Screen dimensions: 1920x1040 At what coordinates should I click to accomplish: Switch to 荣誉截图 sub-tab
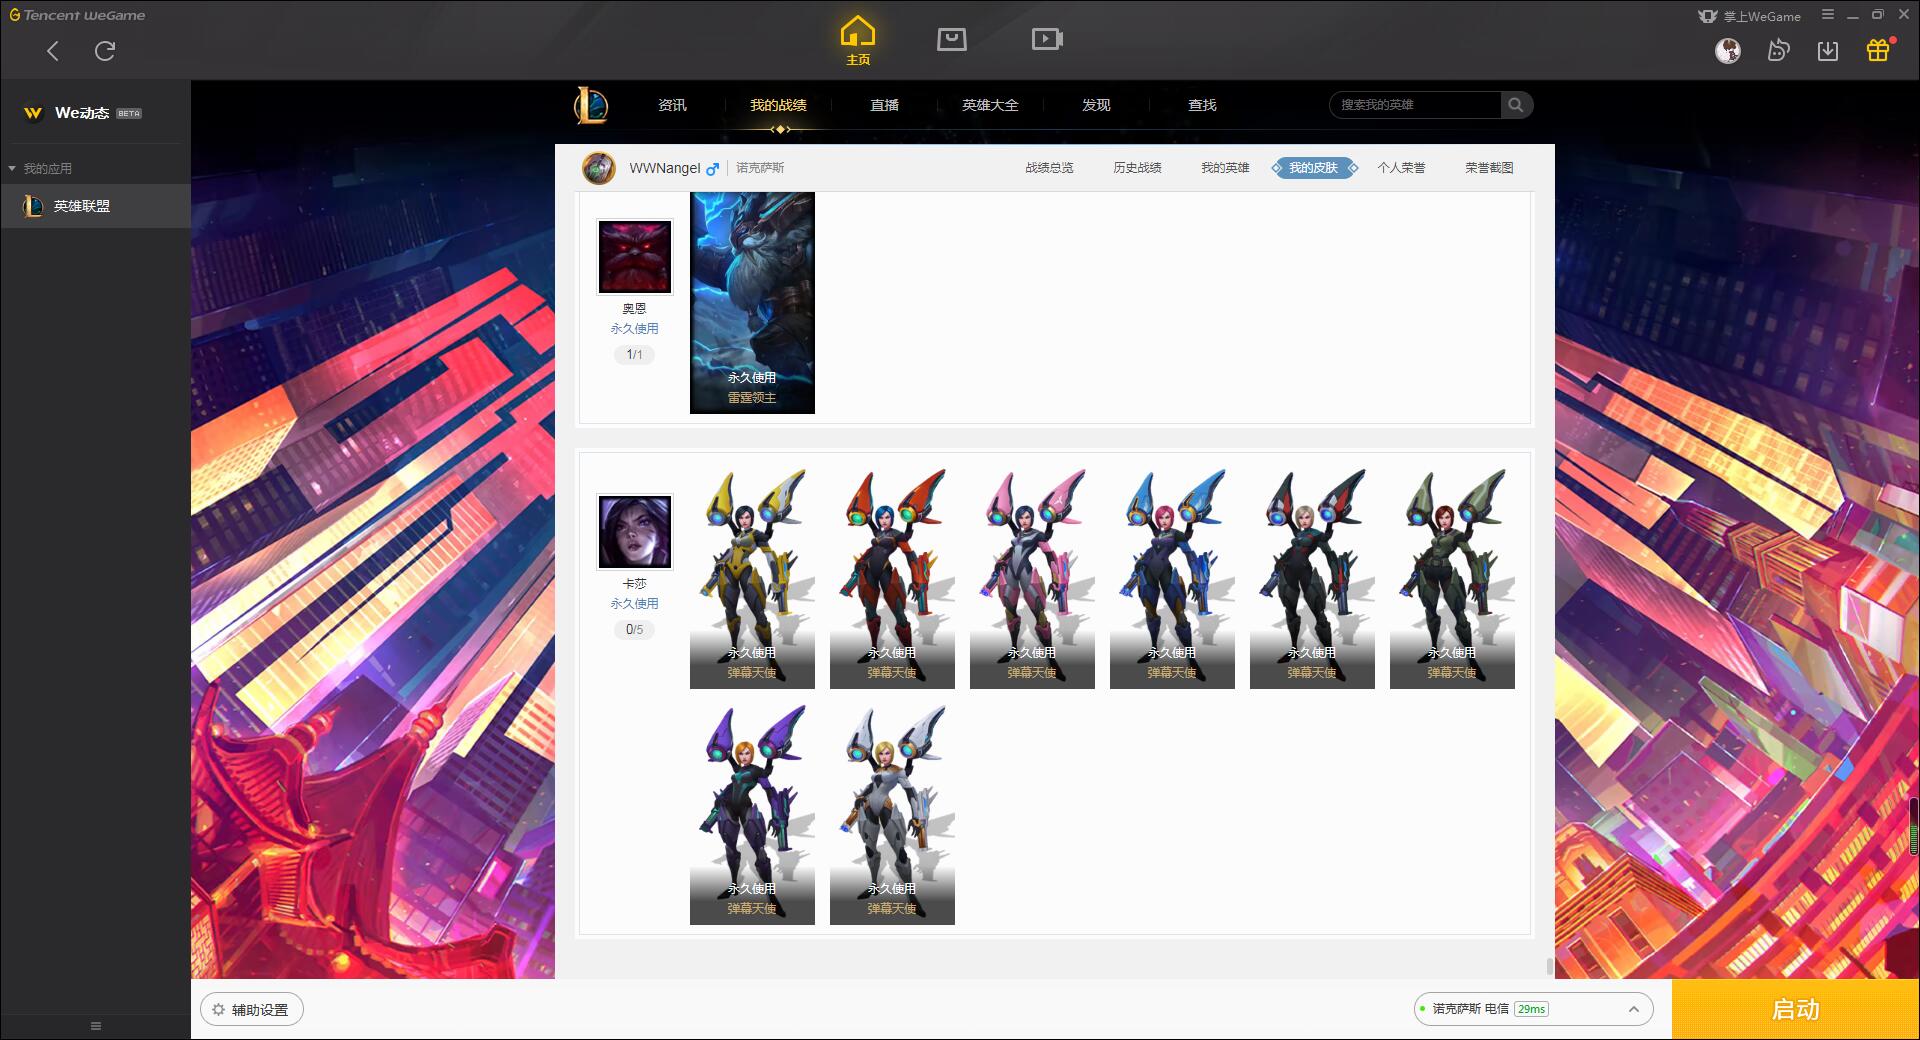(1489, 168)
